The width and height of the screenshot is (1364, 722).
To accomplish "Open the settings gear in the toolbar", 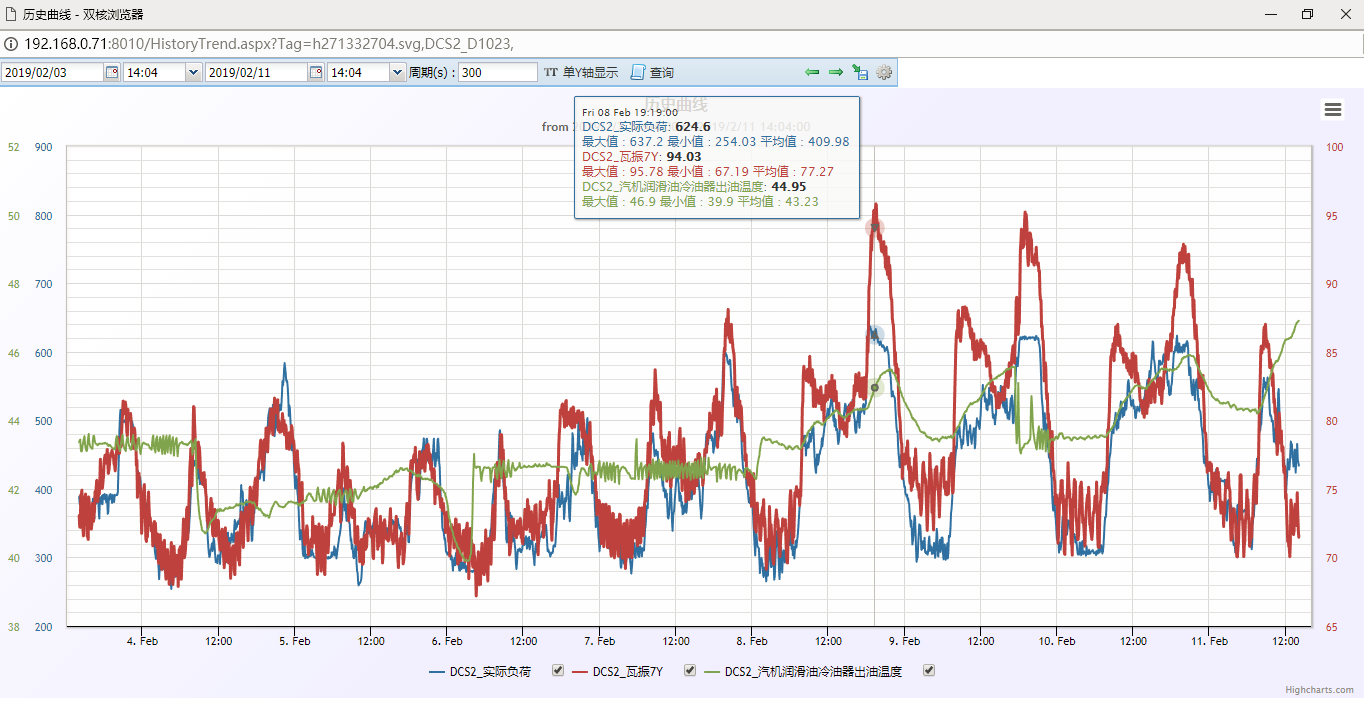I will point(884,72).
